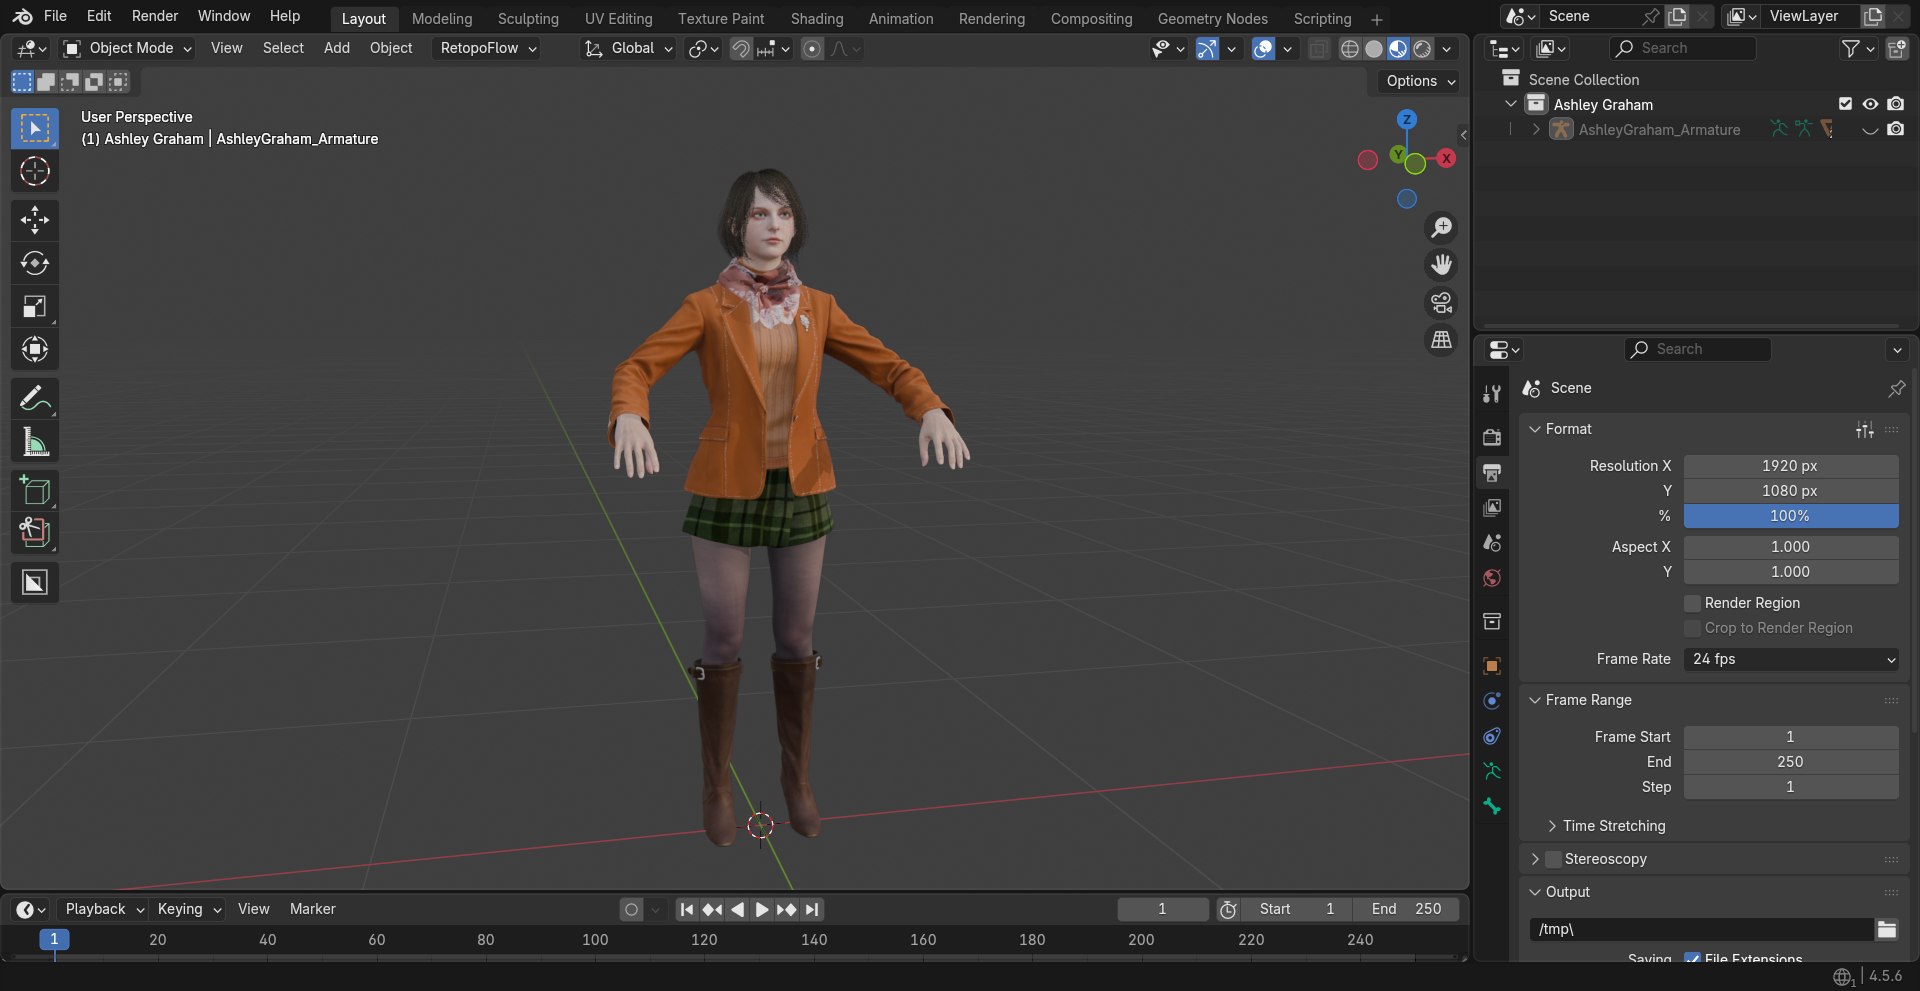Toggle snapping magnet
Viewport: 1920px width, 991px height.
[x=741, y=48]
